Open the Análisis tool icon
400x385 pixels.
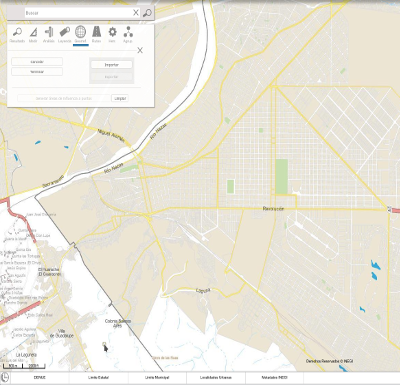coord(49,34)
